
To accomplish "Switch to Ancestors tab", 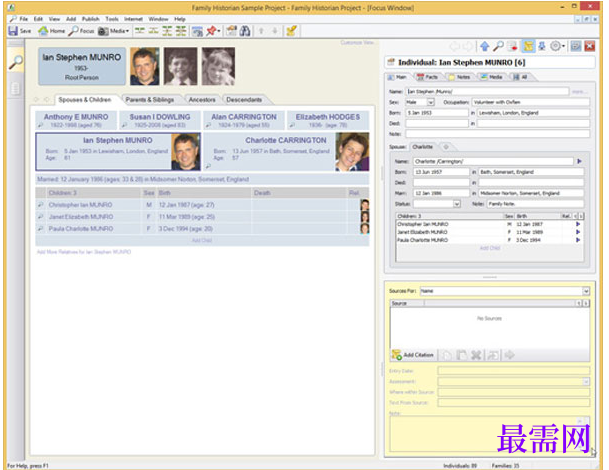I will [x=202, y=100].
